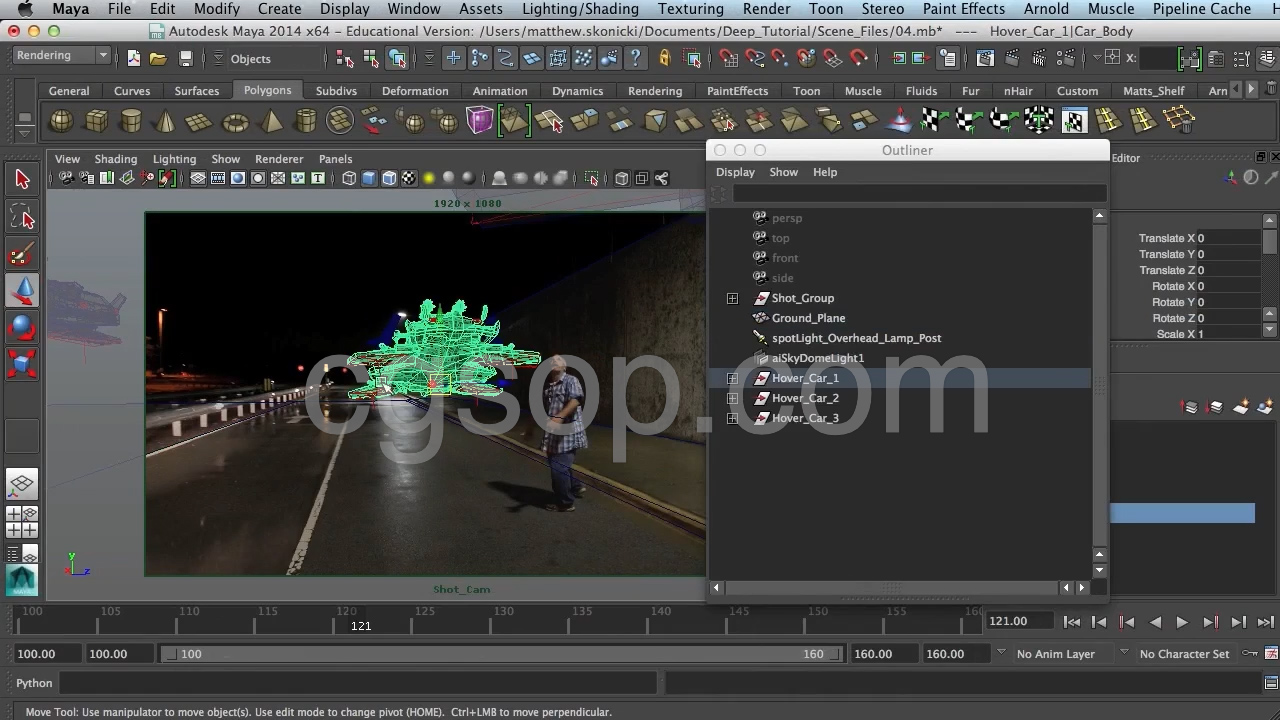Viewport: 1280px width, 720px height.
Task: Toggle viewport textured checker display
Action: click(409, 179)
